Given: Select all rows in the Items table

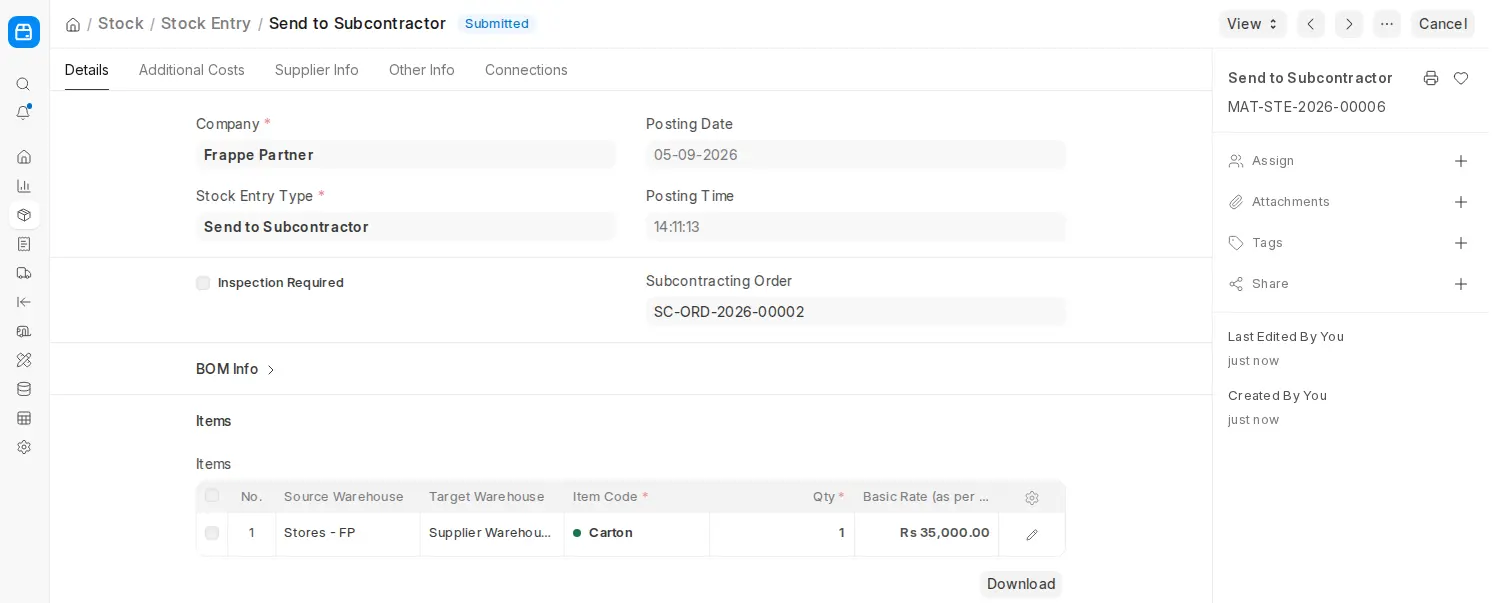Looking at the screenshot, I should (x=212, y=496).
